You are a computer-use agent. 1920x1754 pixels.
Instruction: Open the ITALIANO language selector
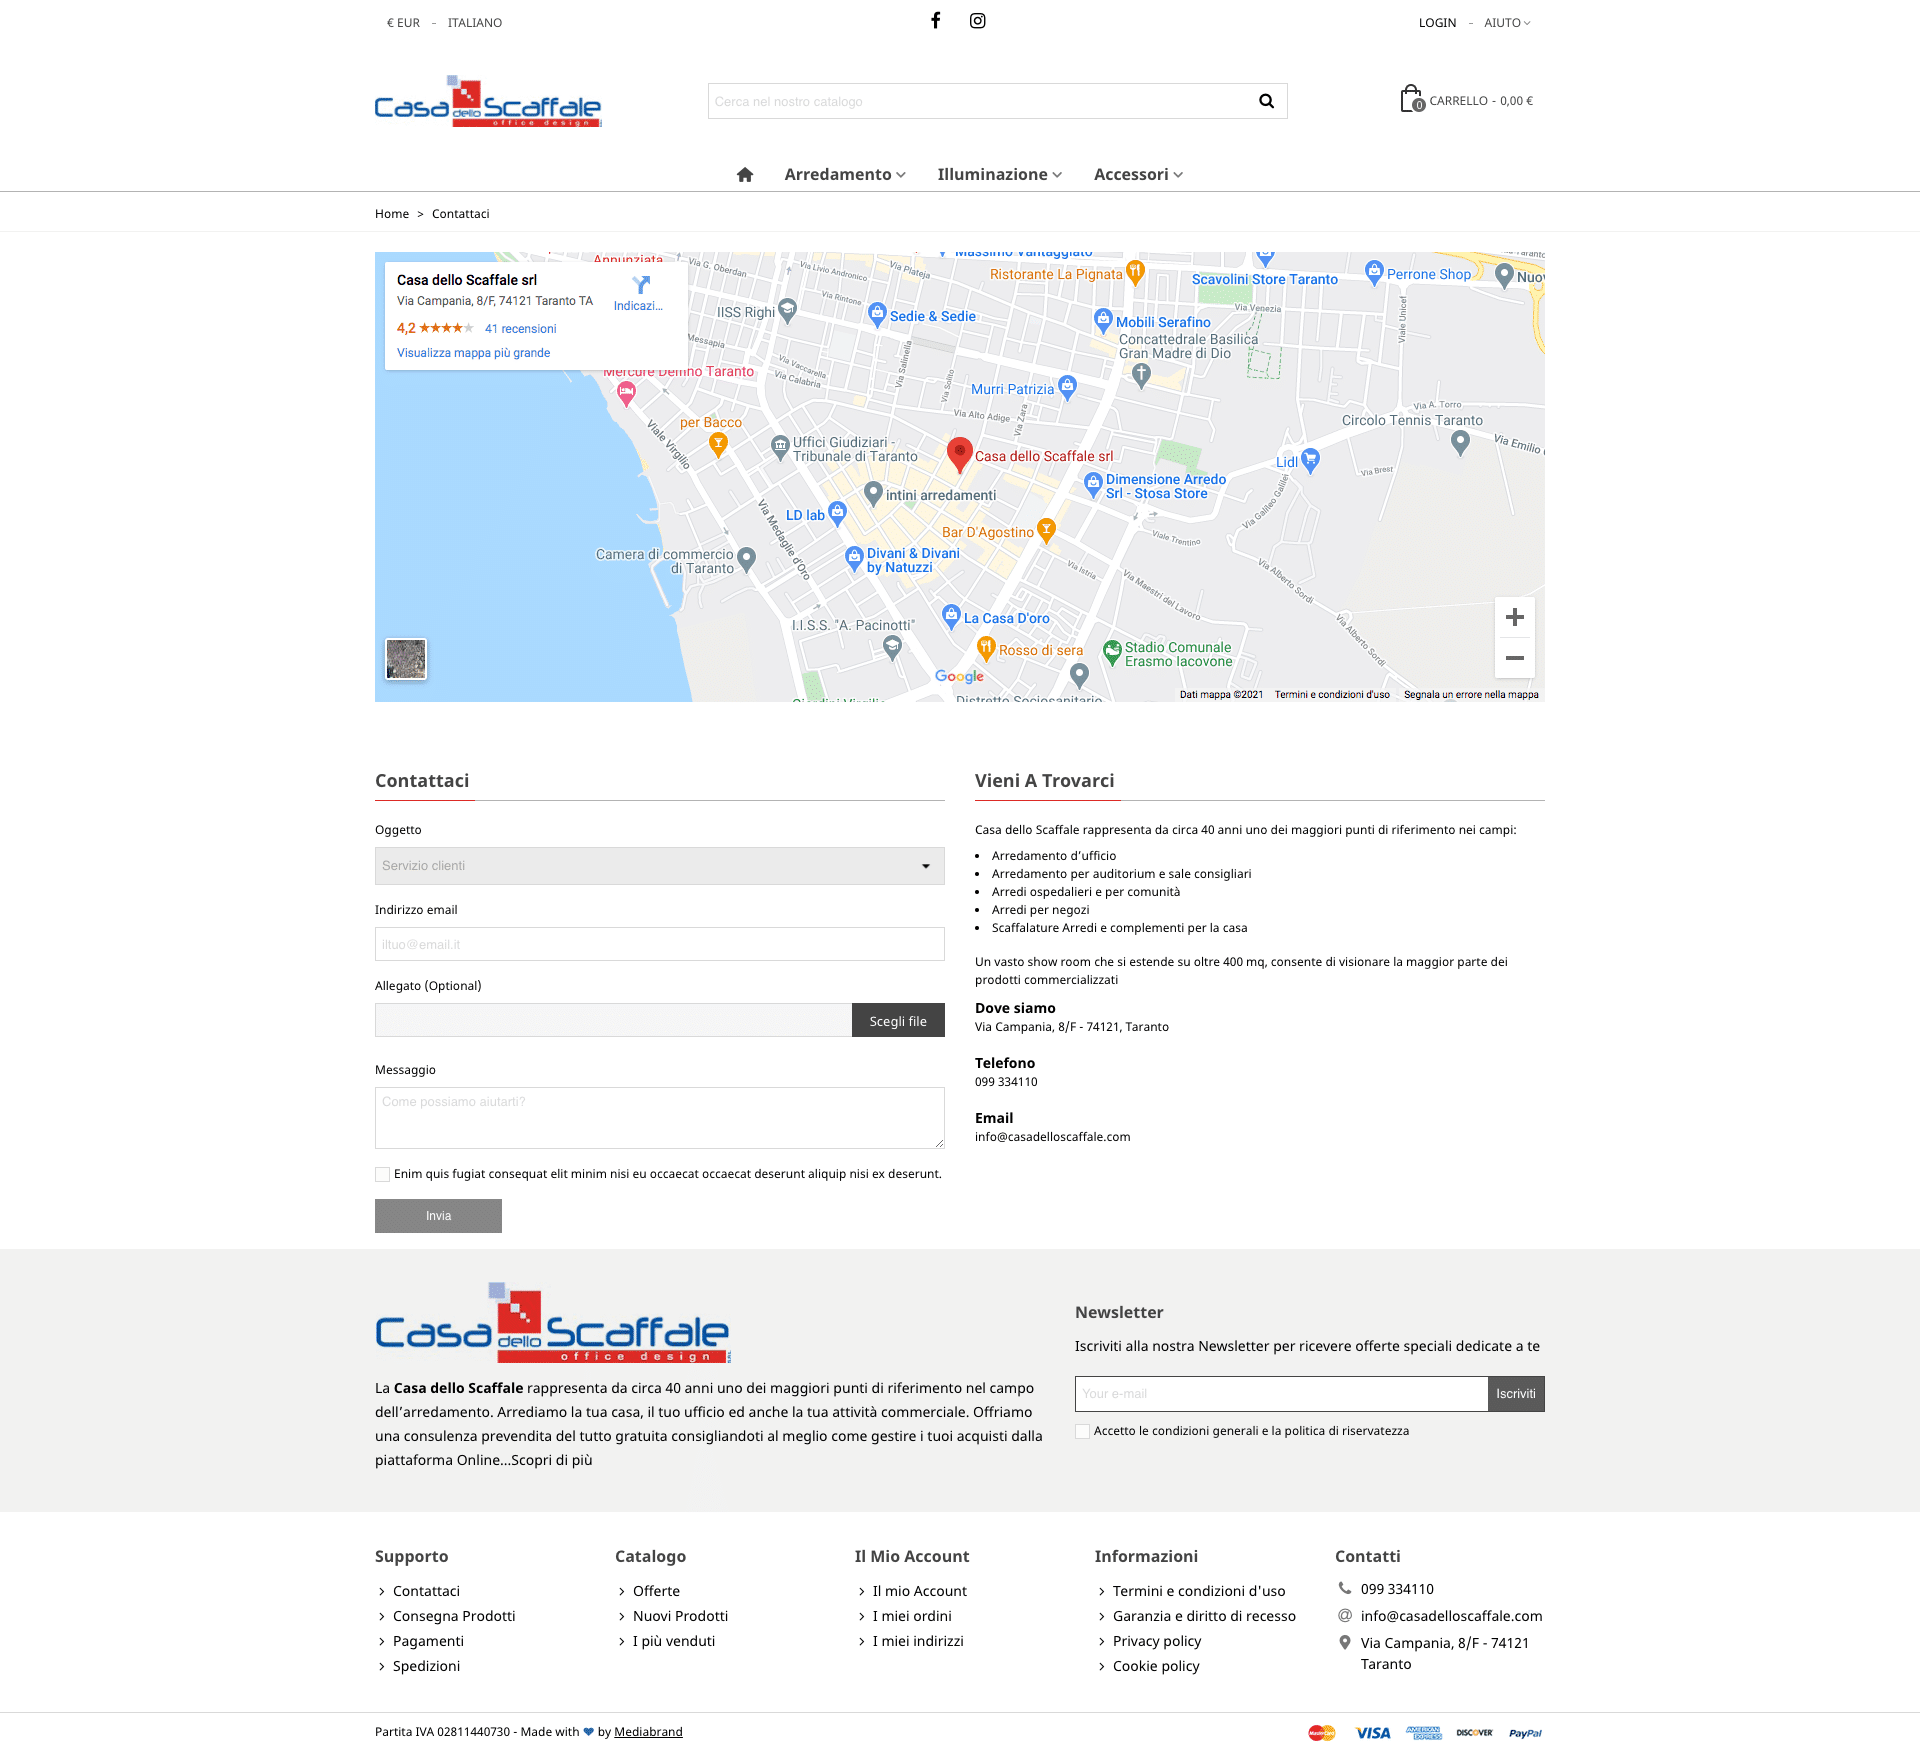coord(475,23)
